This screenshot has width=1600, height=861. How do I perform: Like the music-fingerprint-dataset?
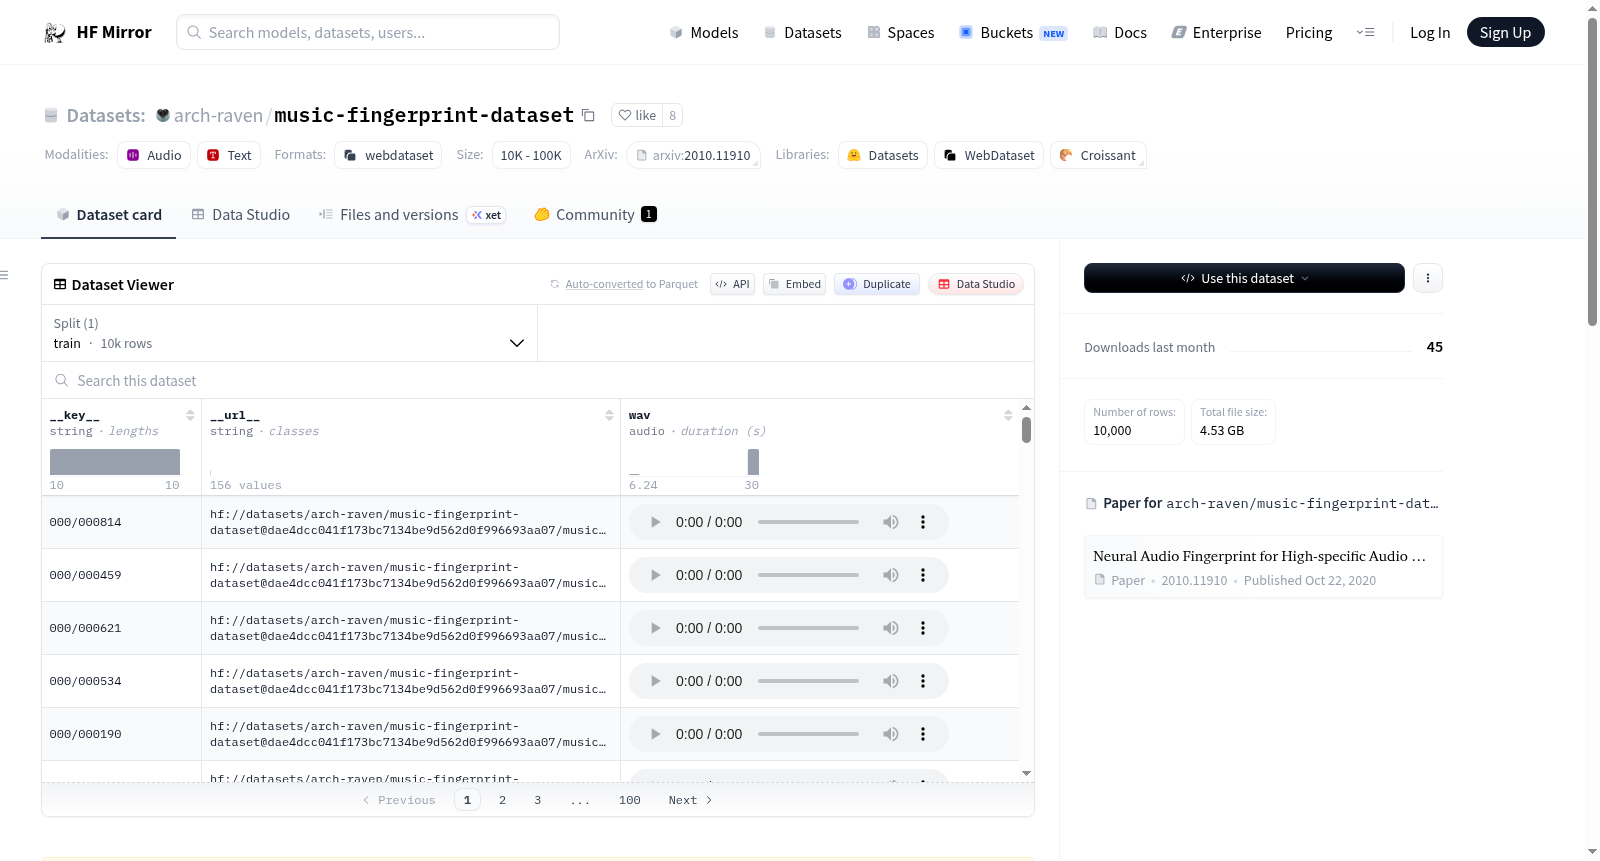coord(637,115)
